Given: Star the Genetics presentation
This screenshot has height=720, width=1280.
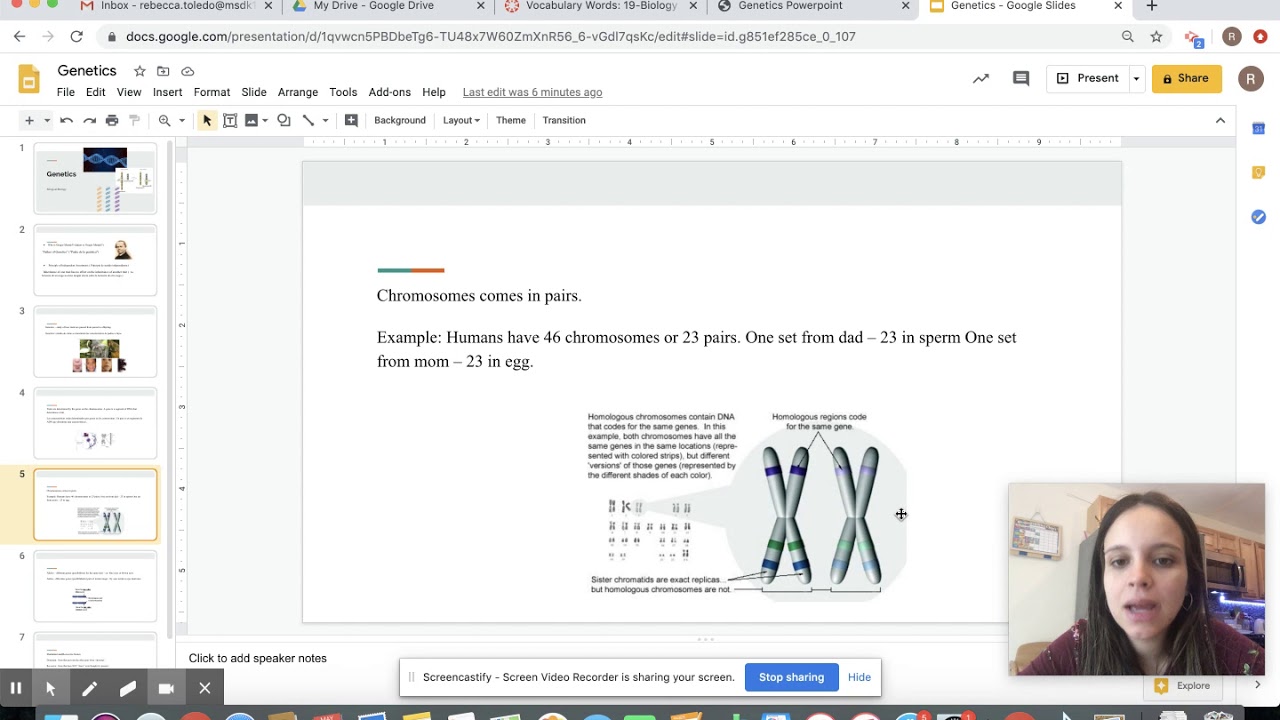Looking at the screenshot, I should pos(140,71).
